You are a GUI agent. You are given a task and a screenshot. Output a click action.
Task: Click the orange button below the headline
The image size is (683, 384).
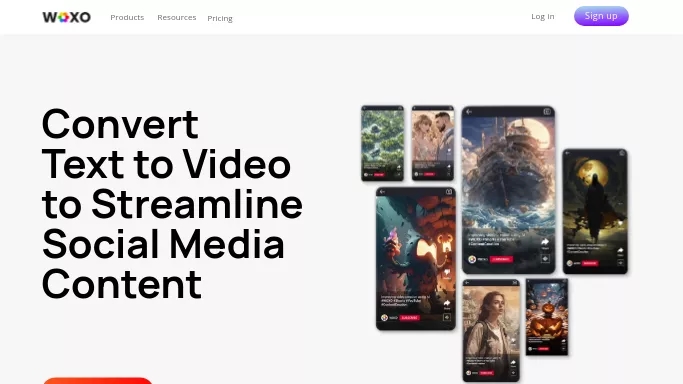(x=98, y=381)
